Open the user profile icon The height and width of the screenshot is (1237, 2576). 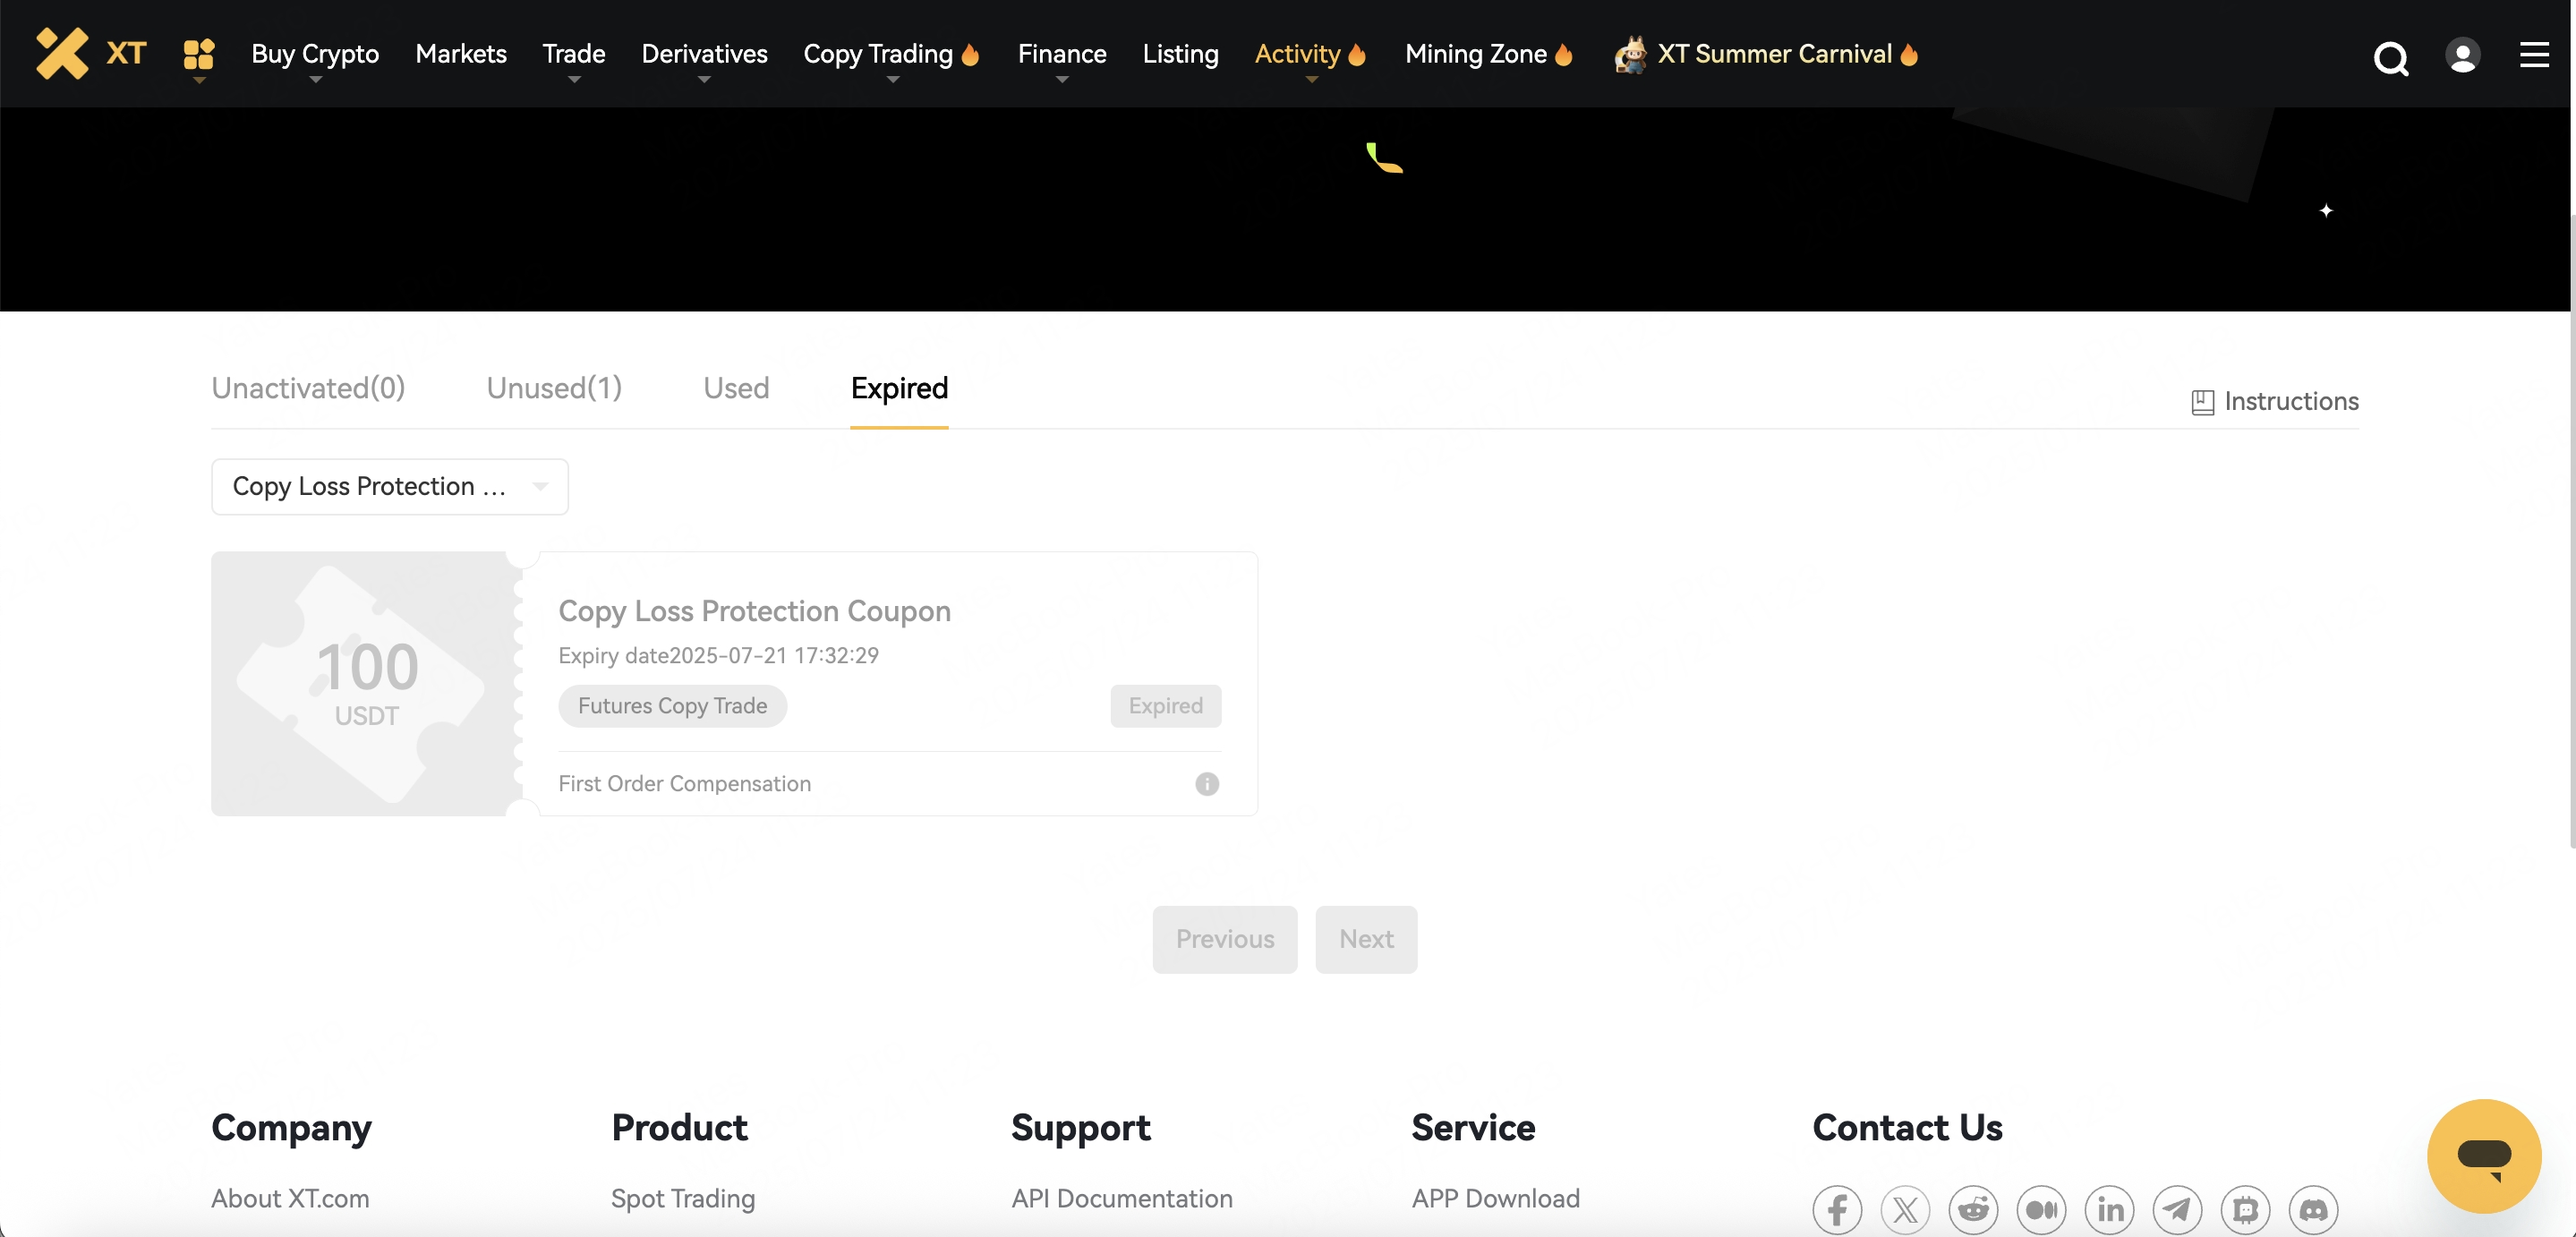click(2462, 55)
